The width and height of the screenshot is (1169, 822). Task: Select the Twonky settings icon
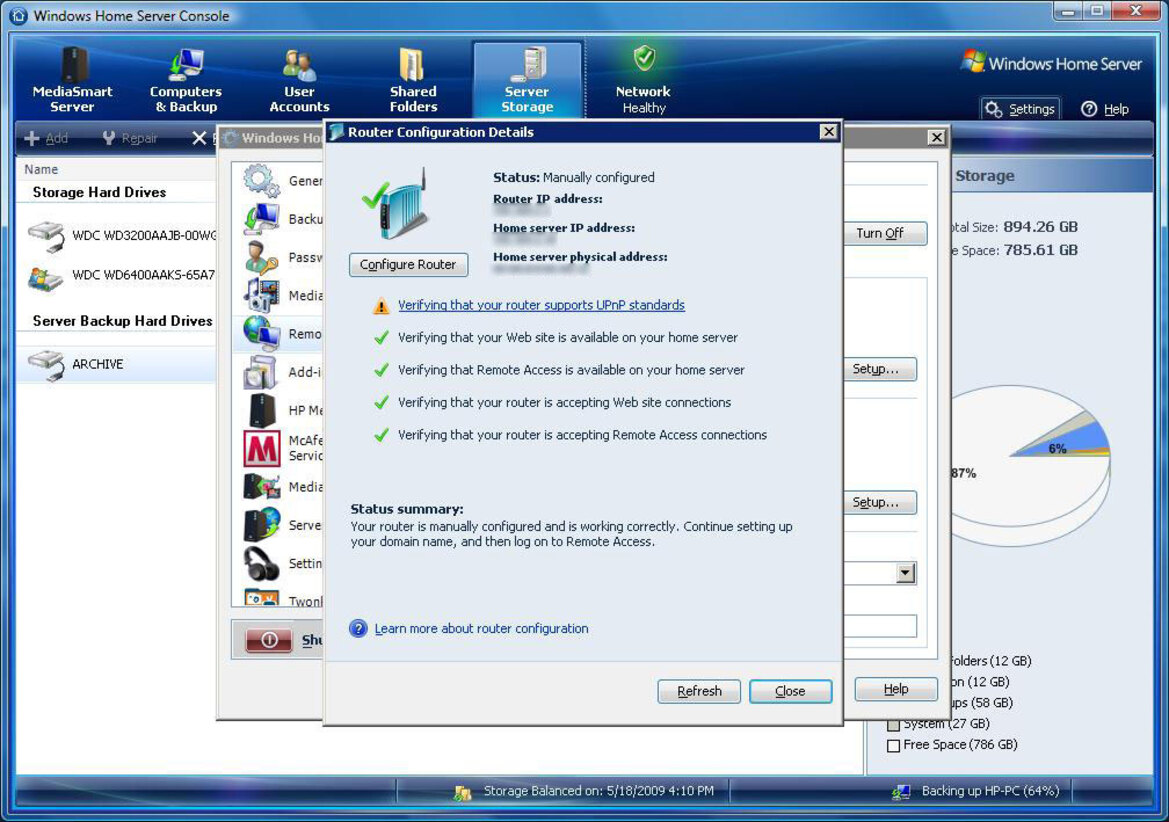pos(261,598)
